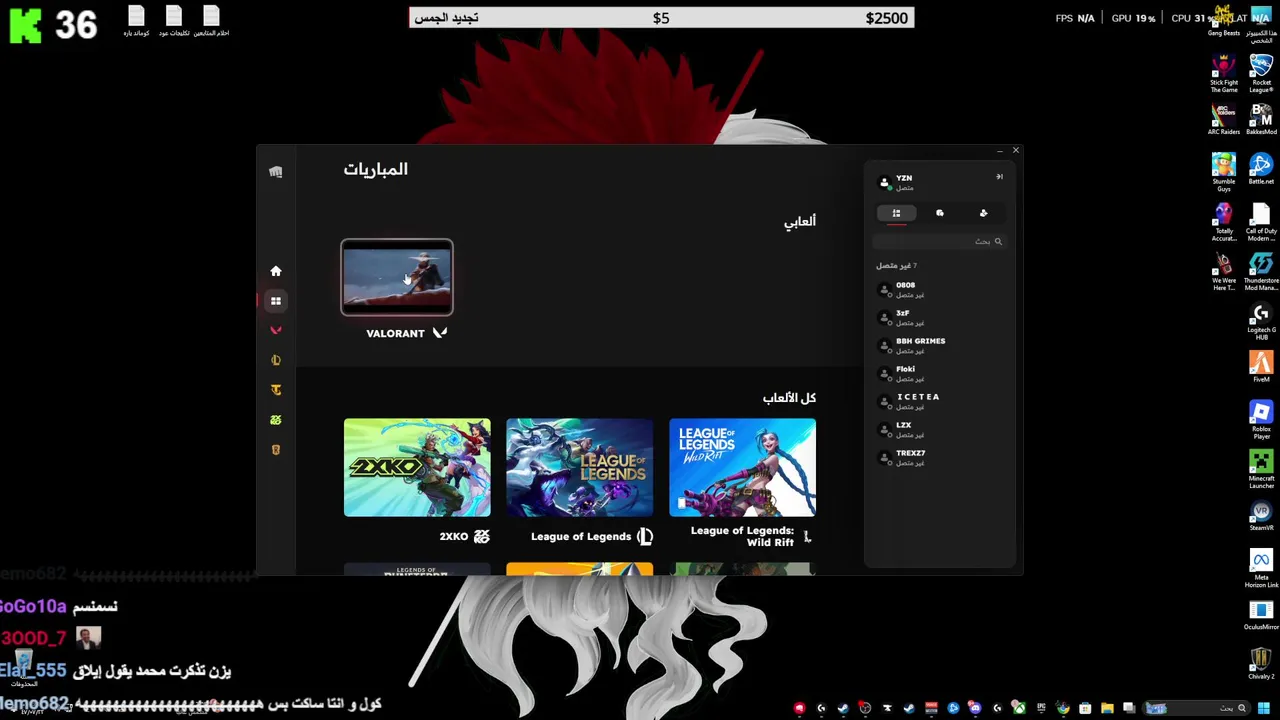The width and height of the screenshot is (1280, 720).
Task: Select friend 3zF in list
Action: click(x=938, y=318)
